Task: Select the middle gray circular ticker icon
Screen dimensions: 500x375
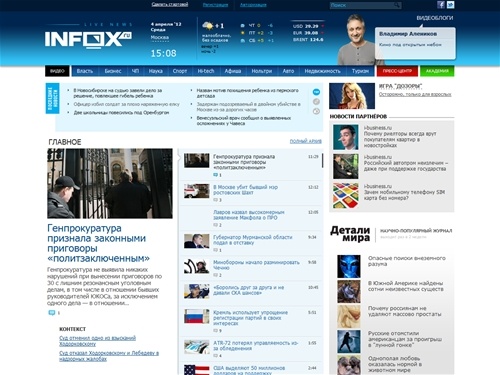Action: 316,102
